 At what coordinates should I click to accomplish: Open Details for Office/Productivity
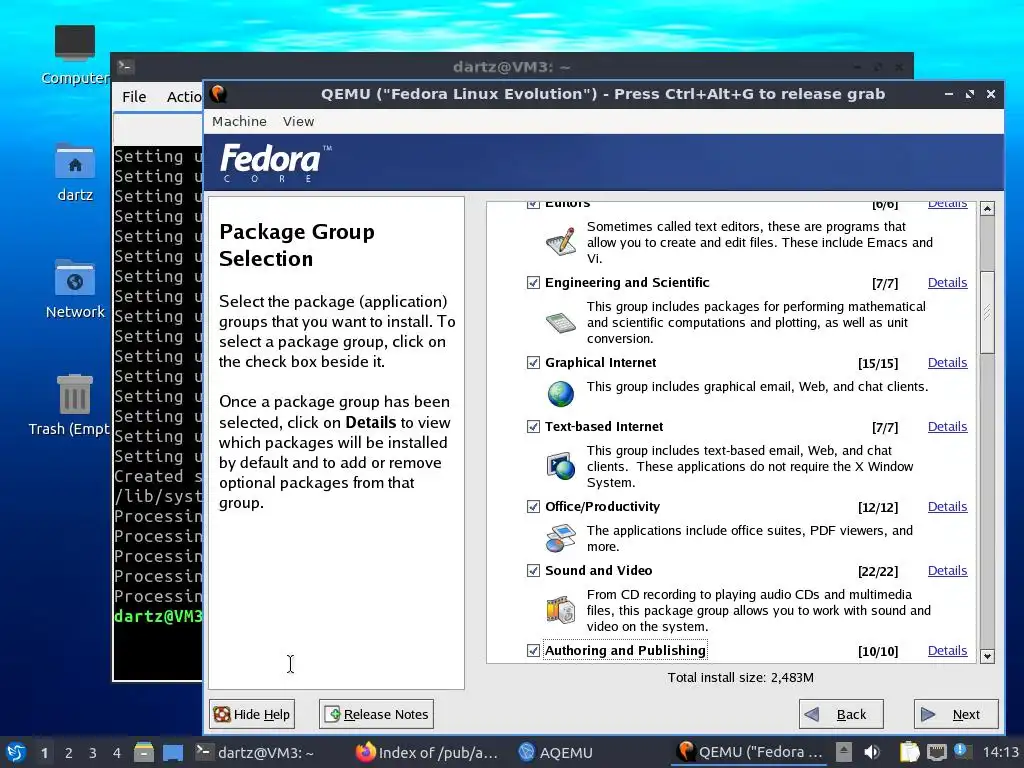coord(948,507)
